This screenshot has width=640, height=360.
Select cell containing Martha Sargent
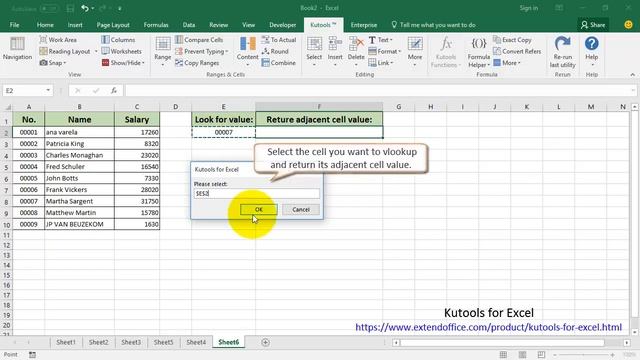[x=79, y=201]
